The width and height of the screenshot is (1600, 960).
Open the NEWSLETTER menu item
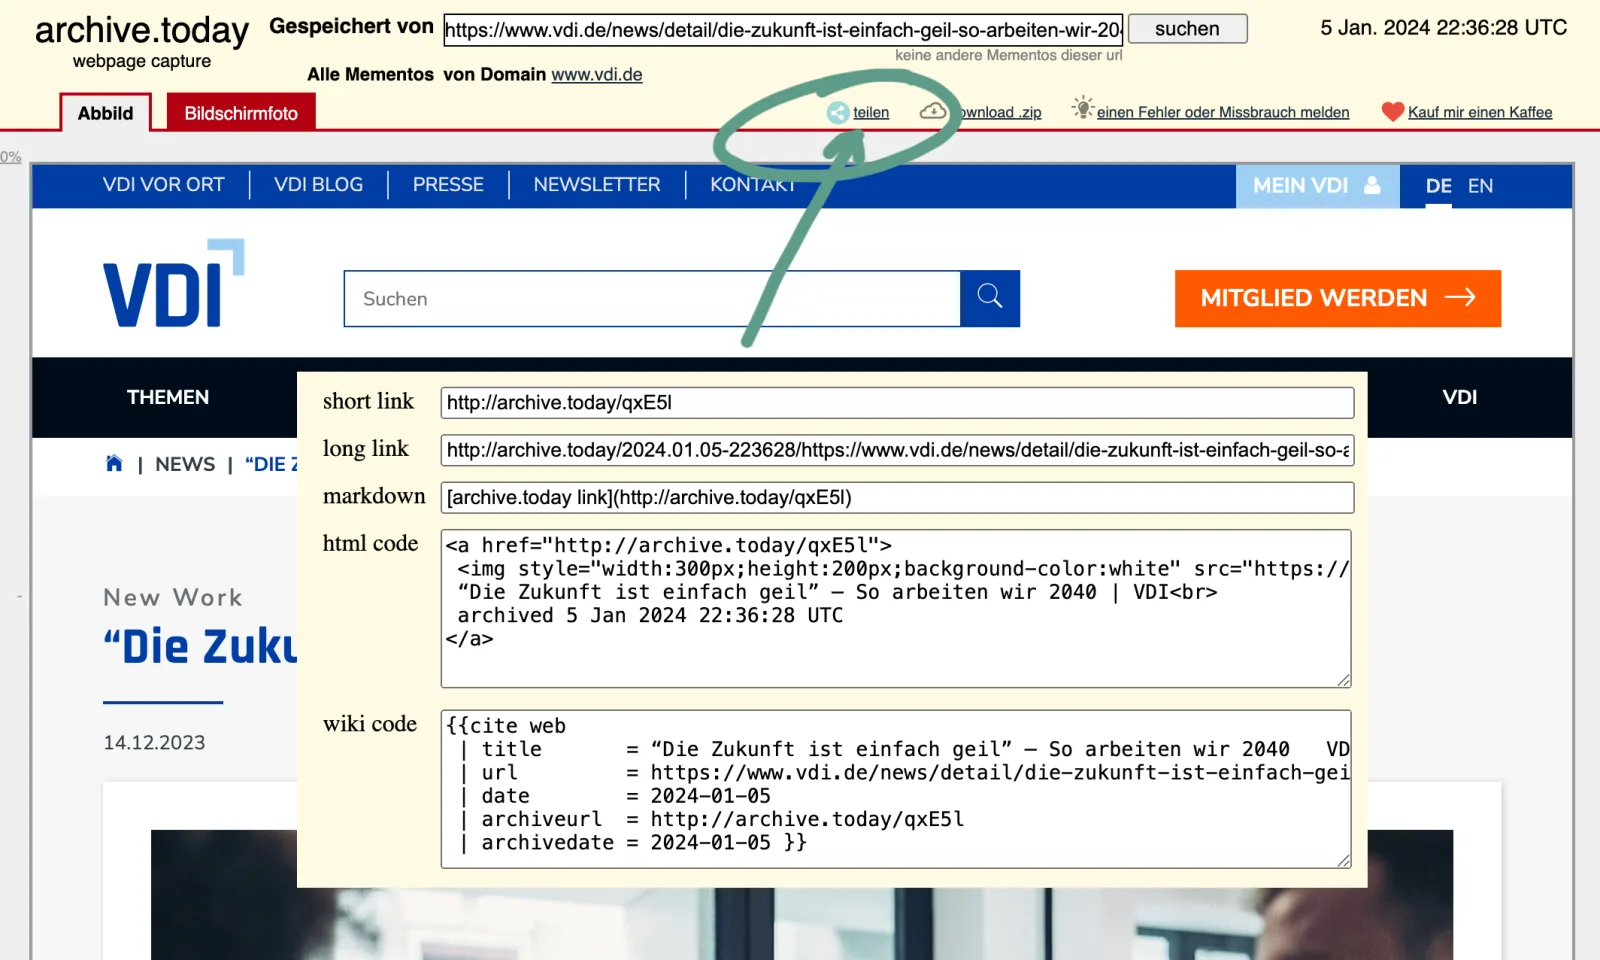597,185
